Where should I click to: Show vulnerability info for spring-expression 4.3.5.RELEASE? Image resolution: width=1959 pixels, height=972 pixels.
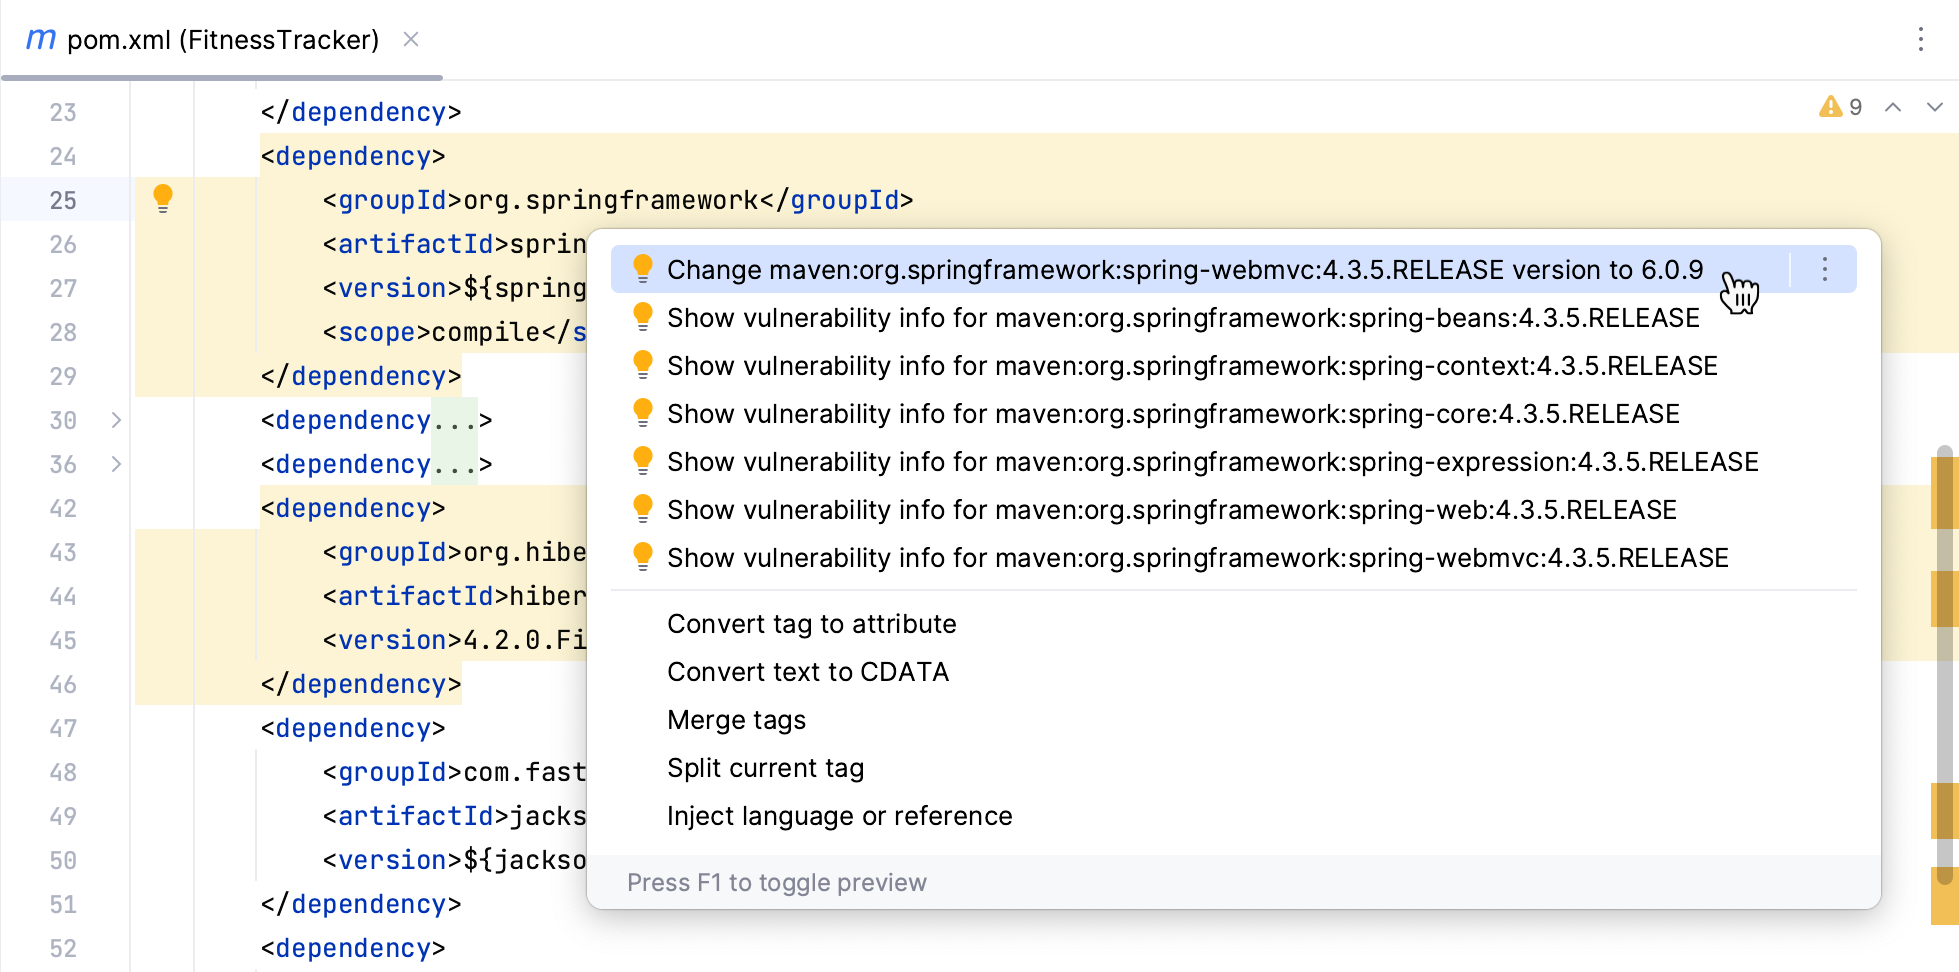(x=1212, y=462)
